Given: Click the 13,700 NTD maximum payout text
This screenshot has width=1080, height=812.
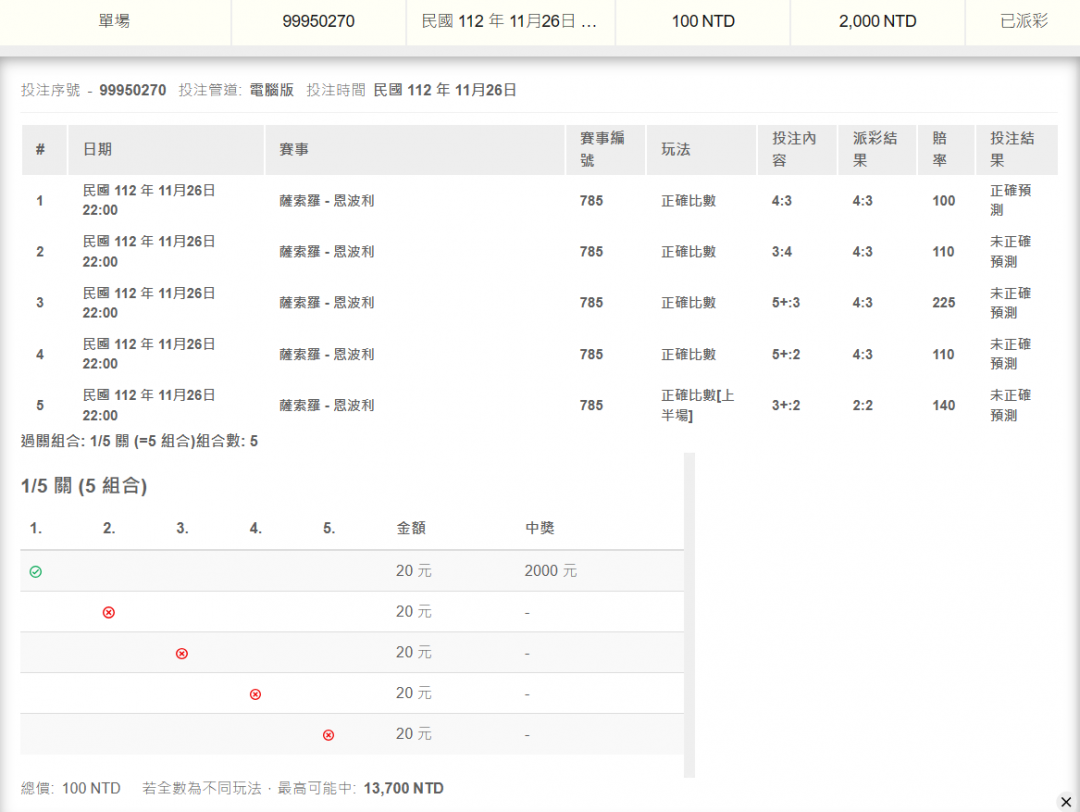Looking at the screenshot, I should coord(404,789).
